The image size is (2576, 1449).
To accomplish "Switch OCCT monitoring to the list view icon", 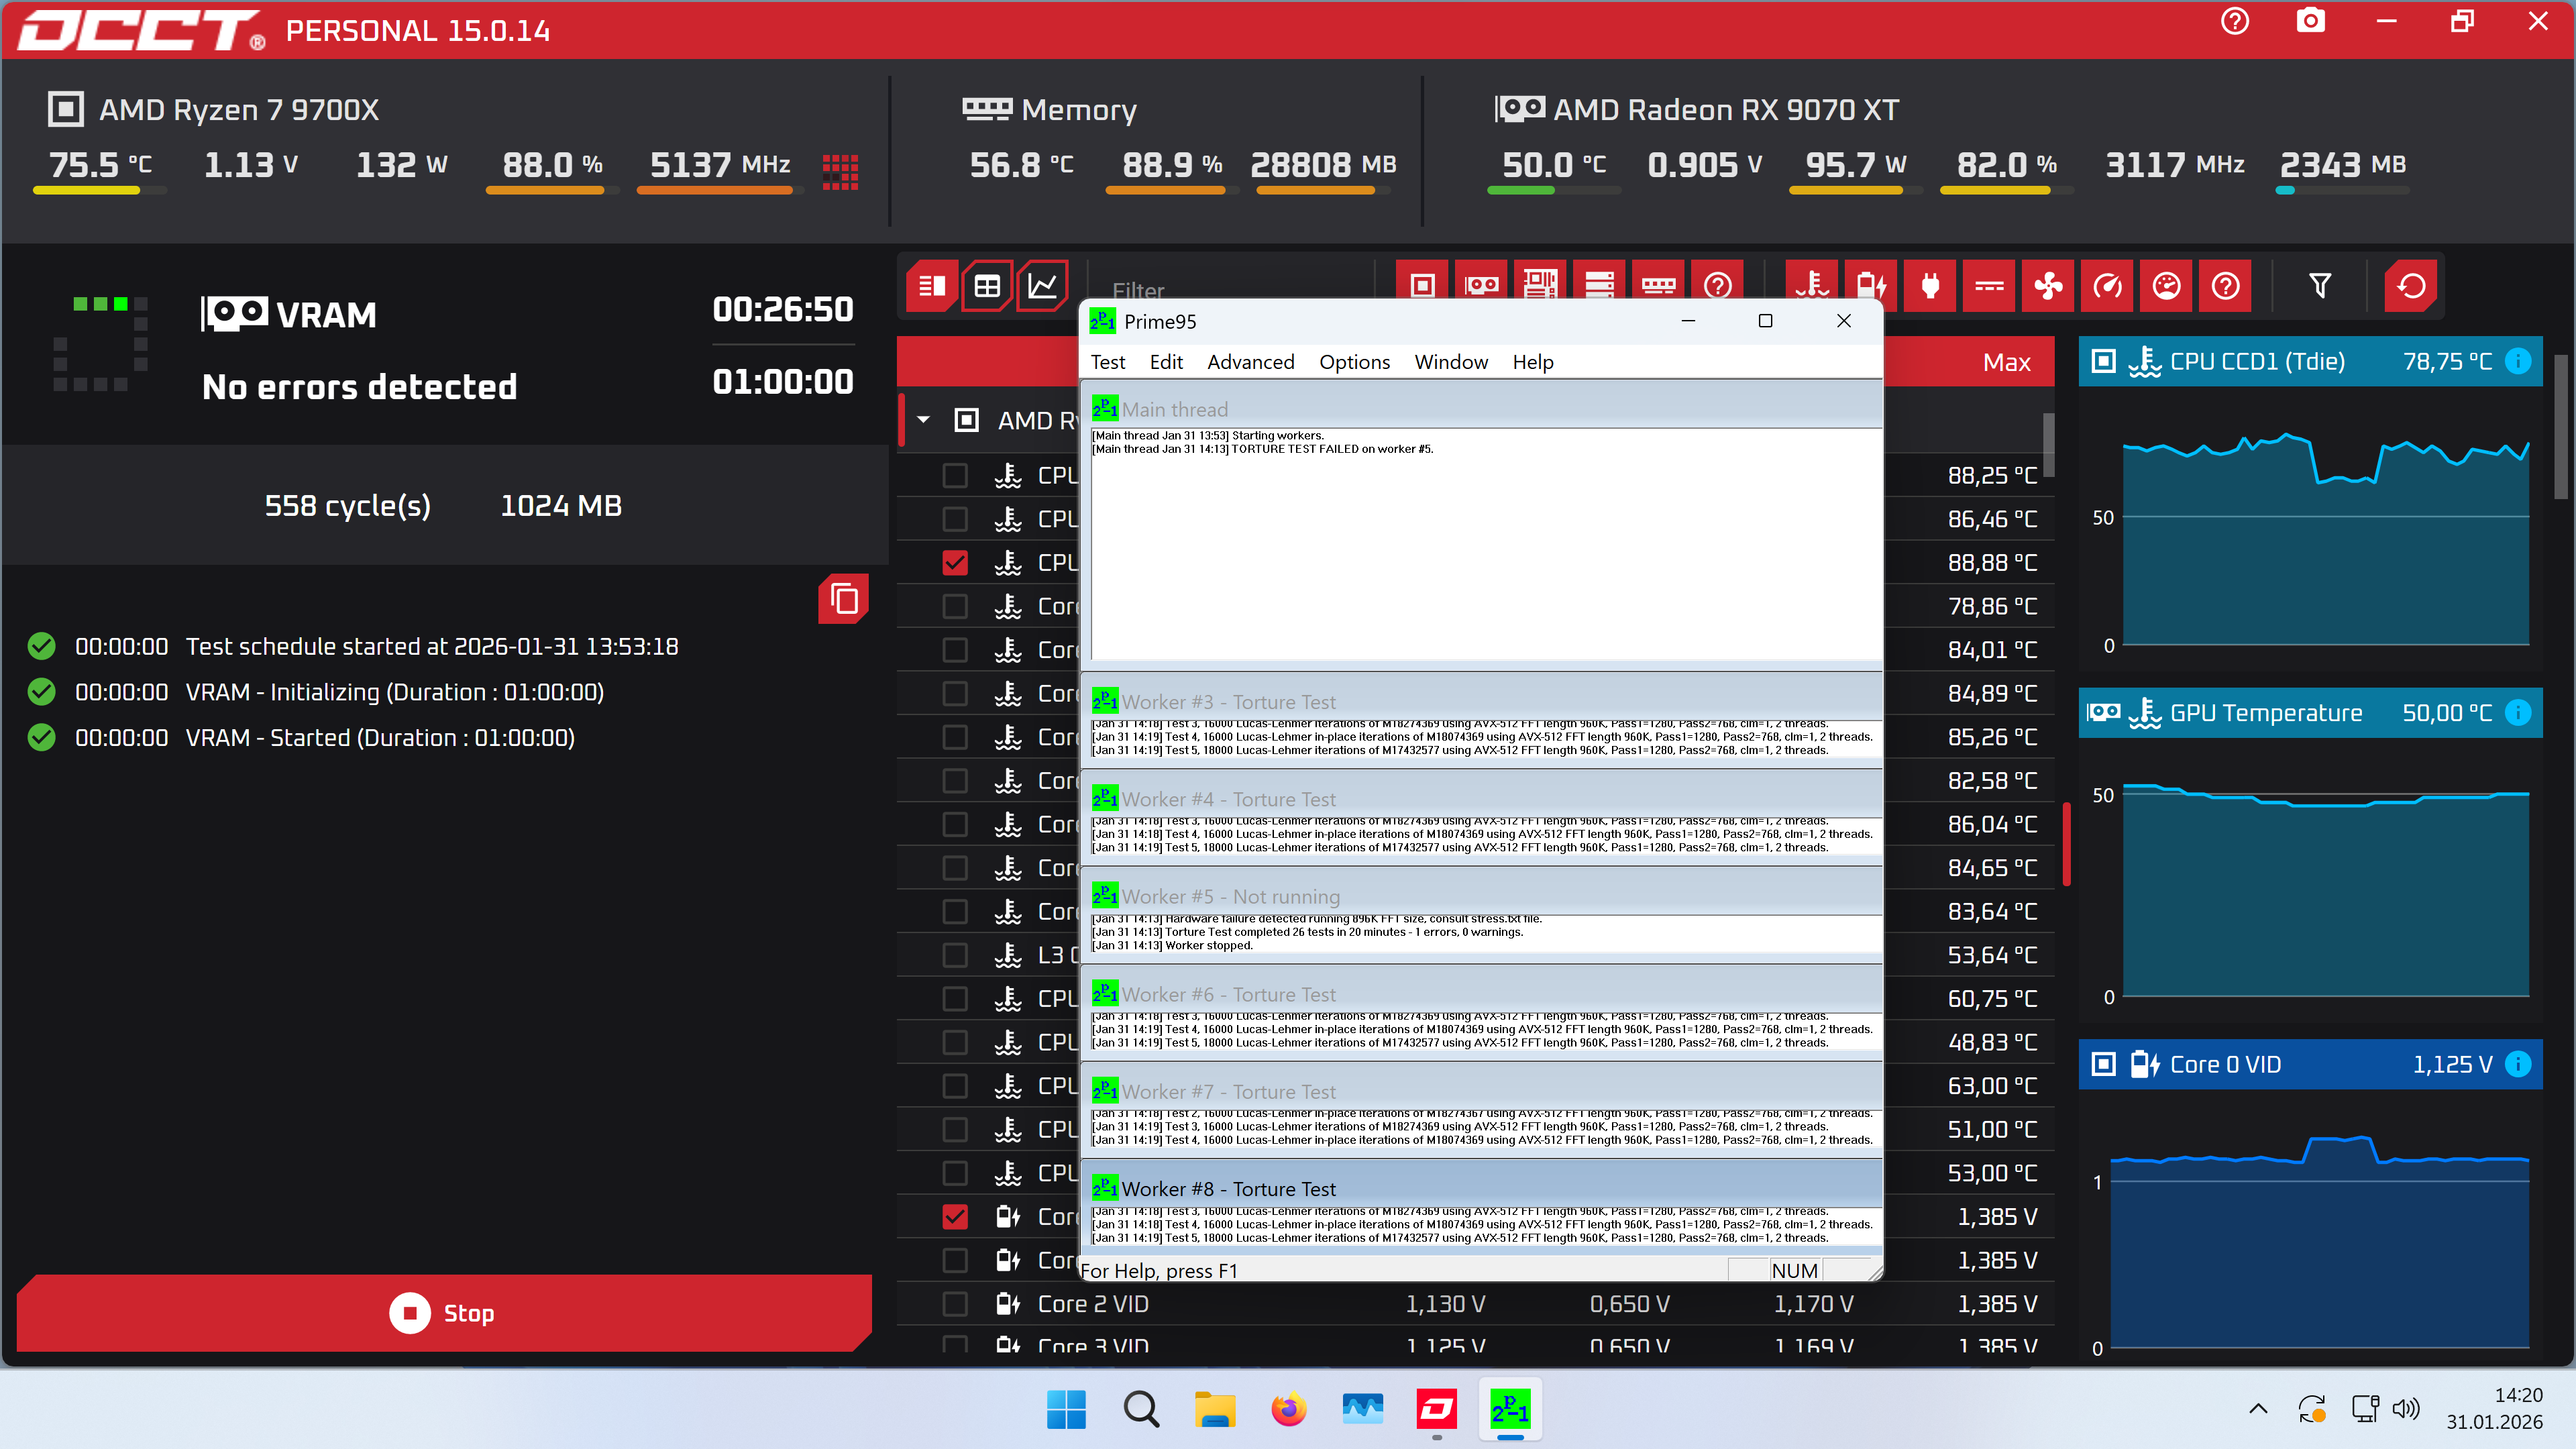I will point(932,286).
